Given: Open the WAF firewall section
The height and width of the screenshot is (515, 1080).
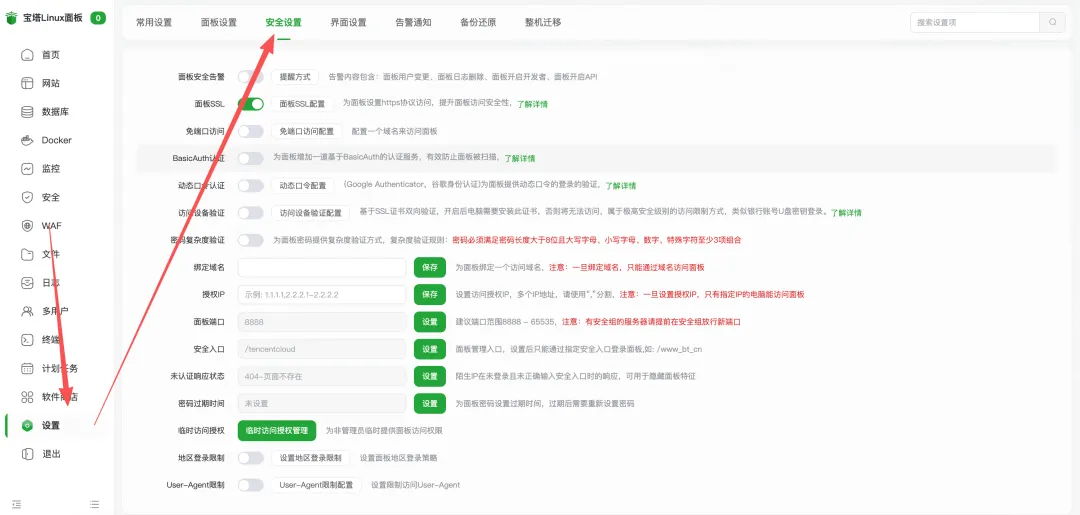Looking at the screenshot, I should coord(51,226).
